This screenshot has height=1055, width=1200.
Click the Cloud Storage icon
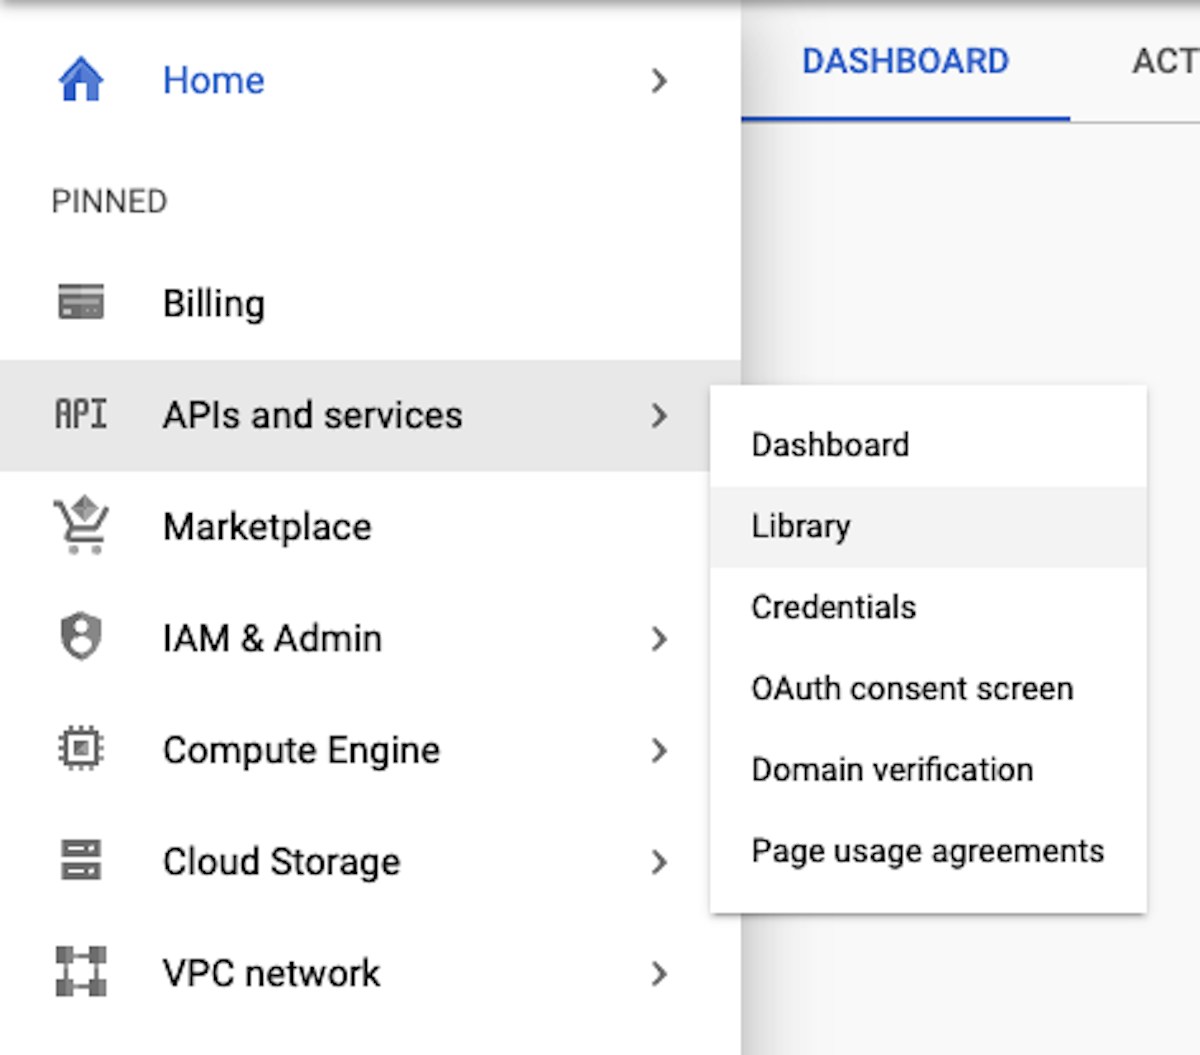(x=81, y=861)
